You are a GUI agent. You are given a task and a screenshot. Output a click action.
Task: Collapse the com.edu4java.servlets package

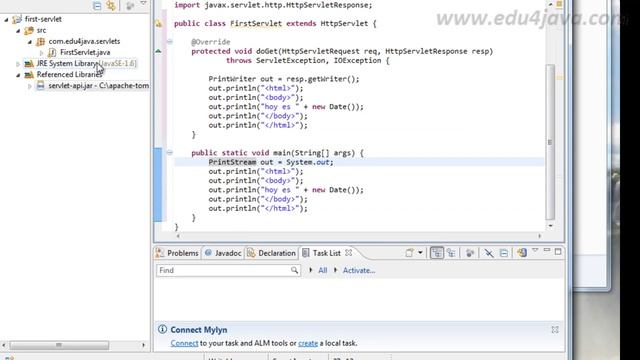[30, 42]
